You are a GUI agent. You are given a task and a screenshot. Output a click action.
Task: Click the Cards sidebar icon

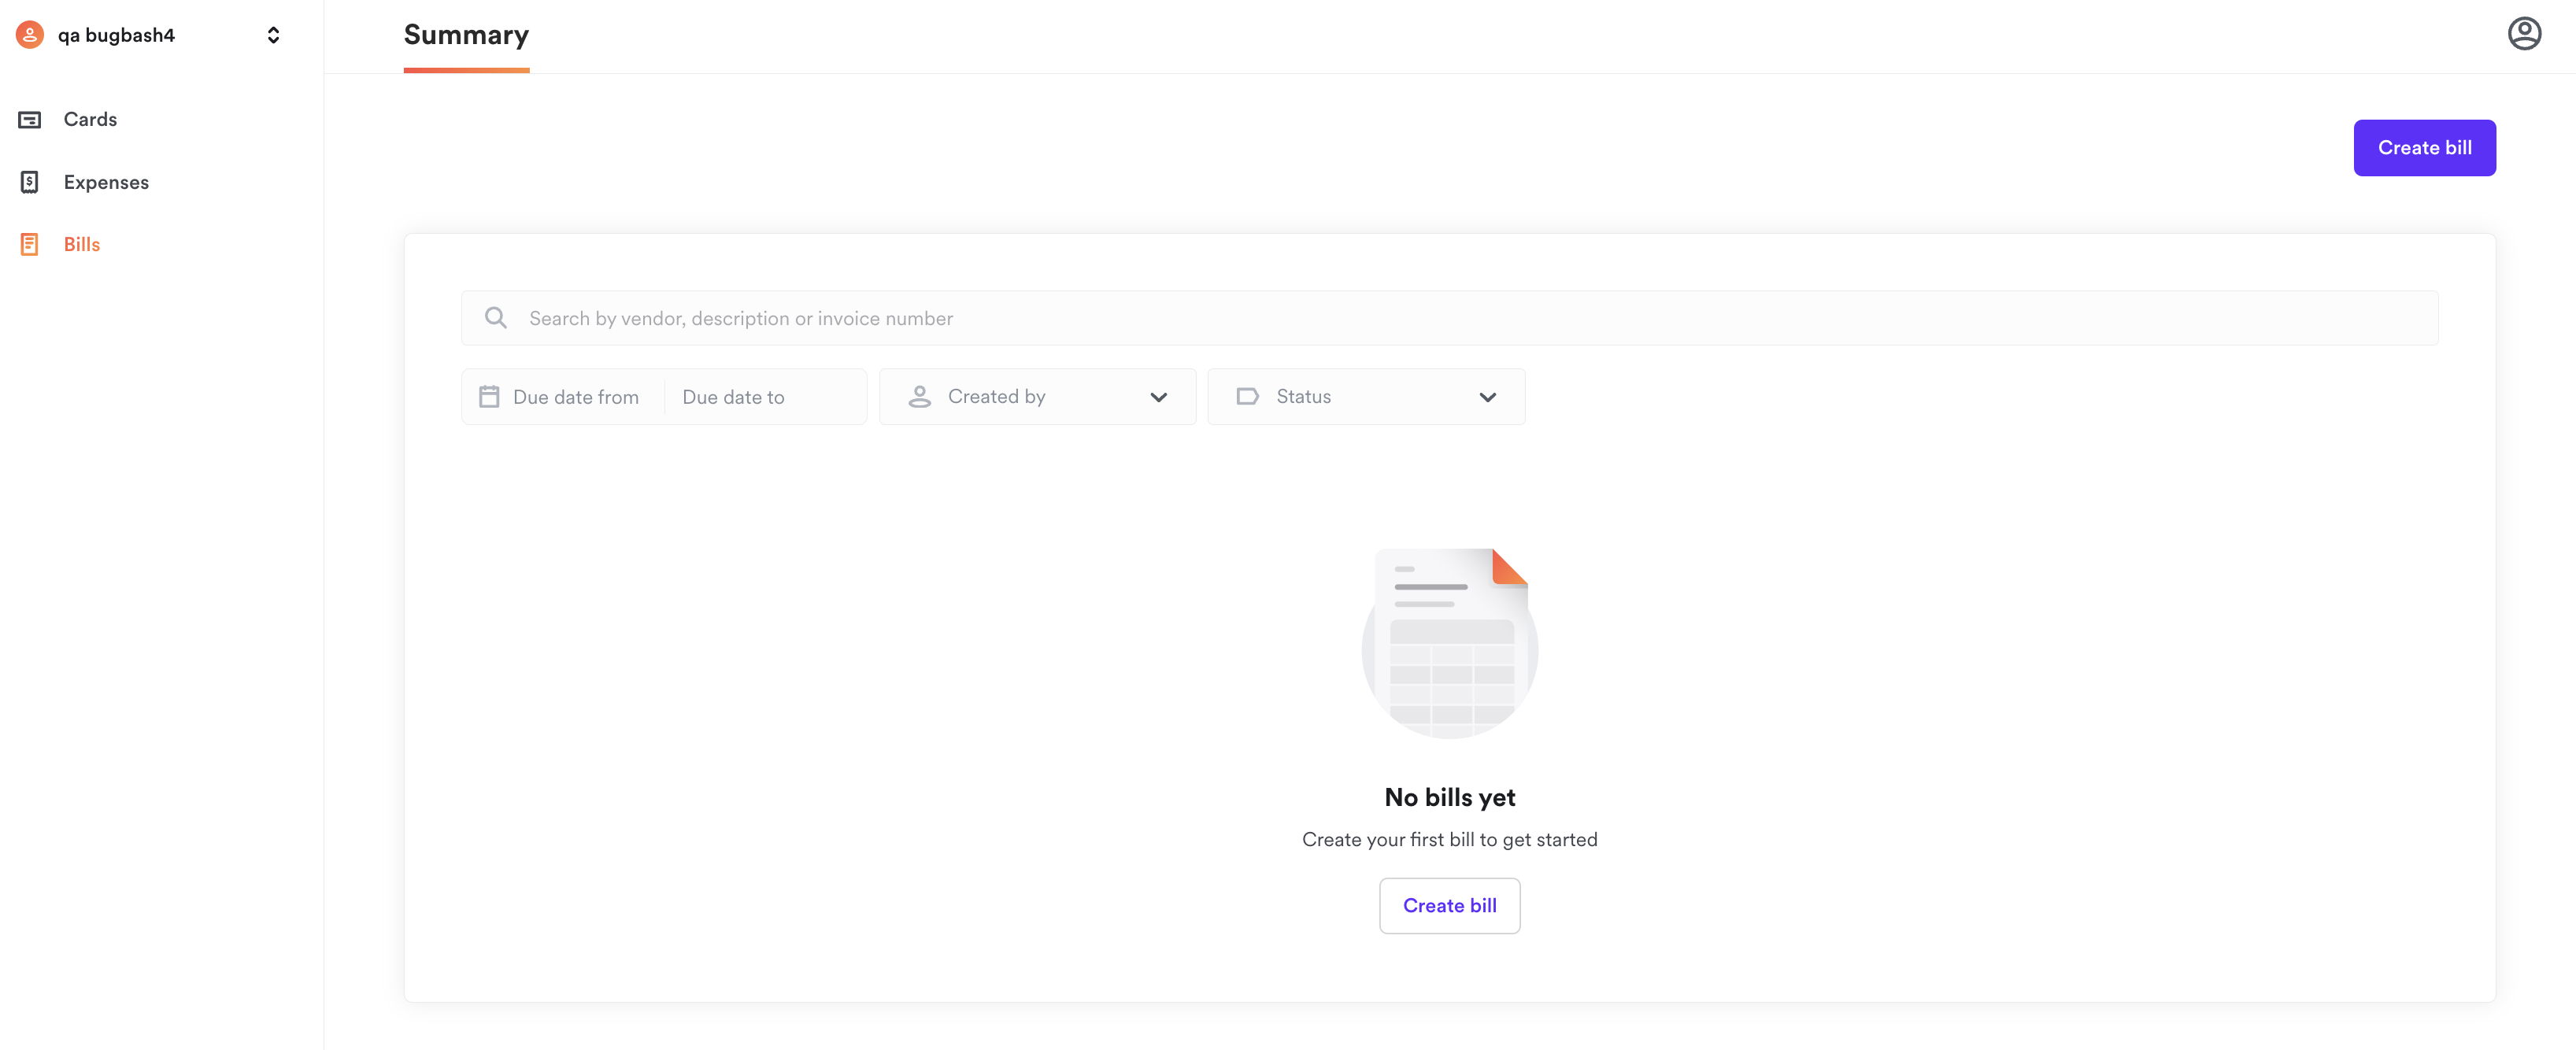click(30, 120)
